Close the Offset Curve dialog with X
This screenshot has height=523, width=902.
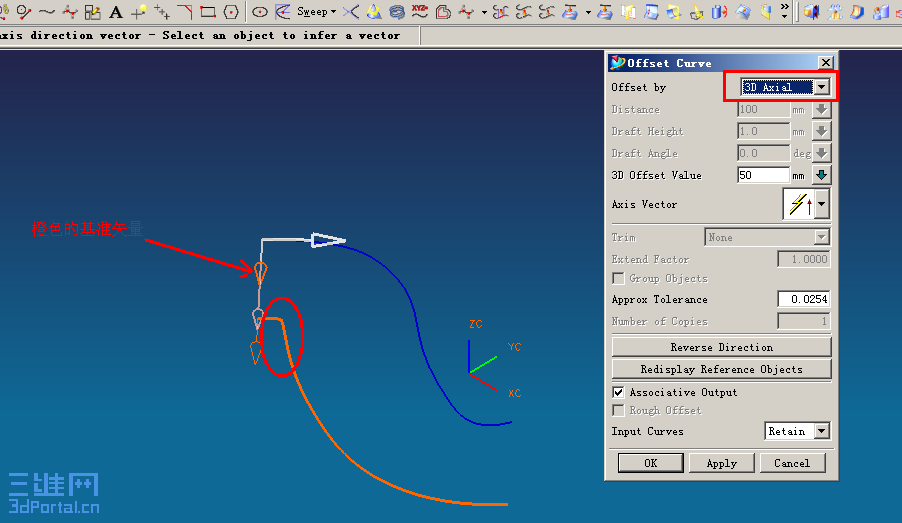tap(825, 63)
